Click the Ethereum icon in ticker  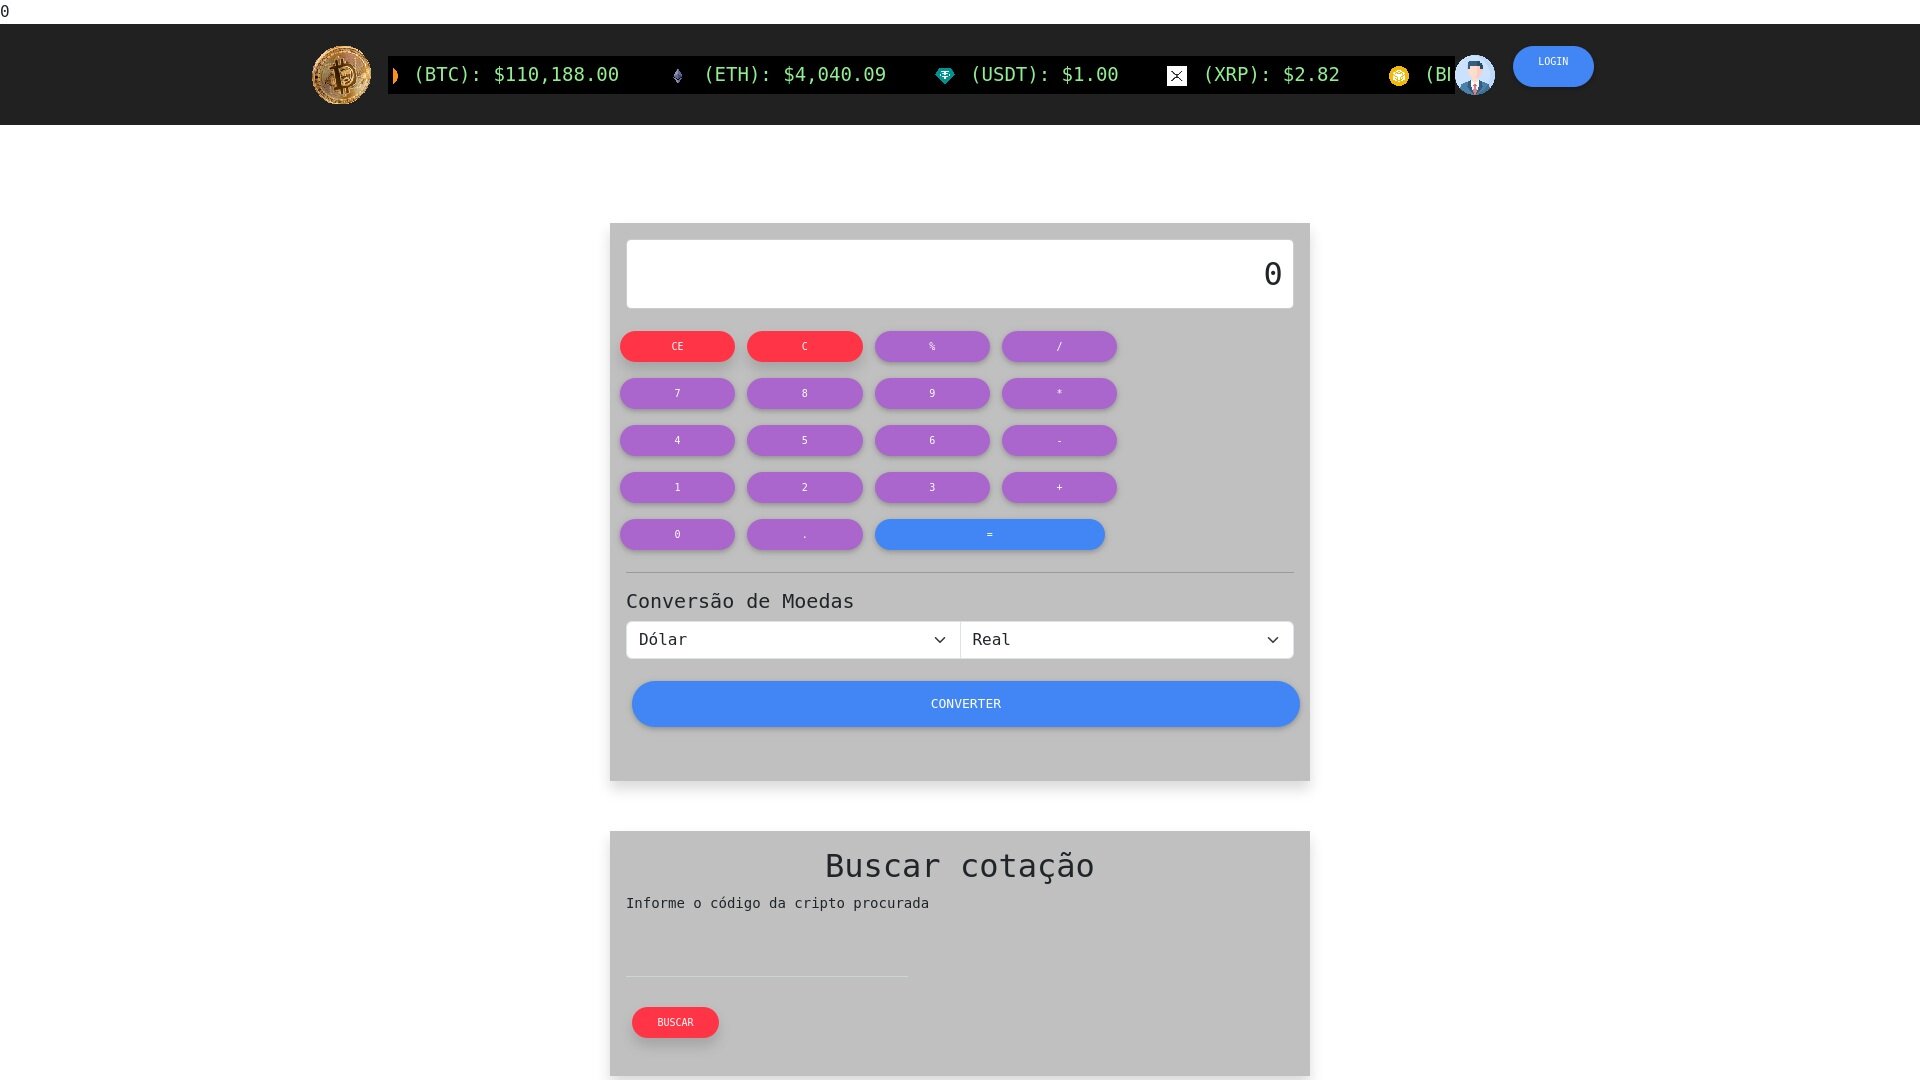tap(678, 76)
